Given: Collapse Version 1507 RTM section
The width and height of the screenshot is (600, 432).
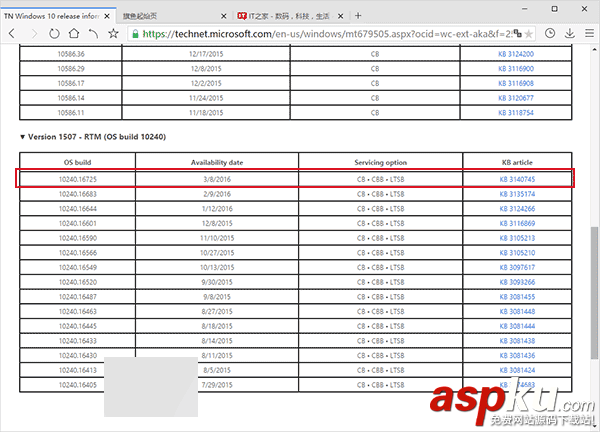Looking at the screenshot, I should [22, 137].
